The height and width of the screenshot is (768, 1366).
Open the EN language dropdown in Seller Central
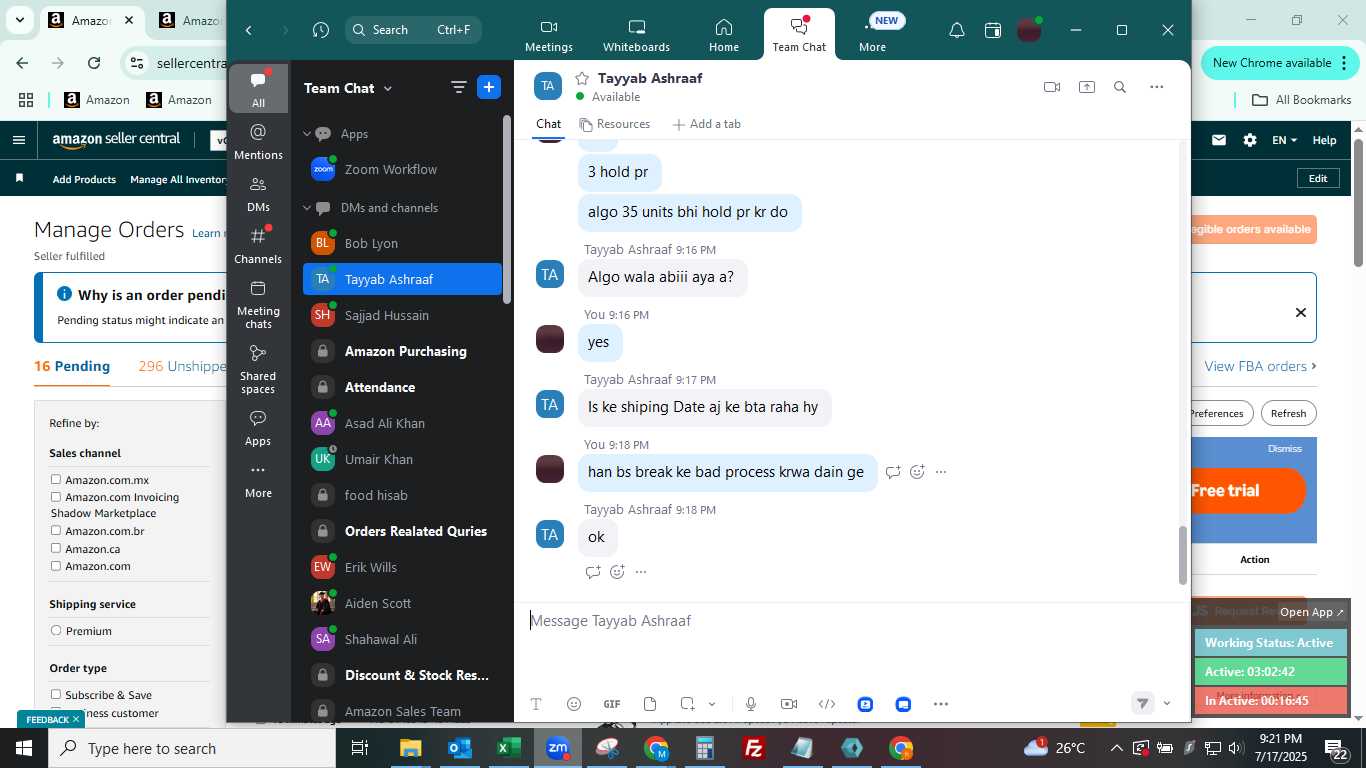pos(1284,140)
